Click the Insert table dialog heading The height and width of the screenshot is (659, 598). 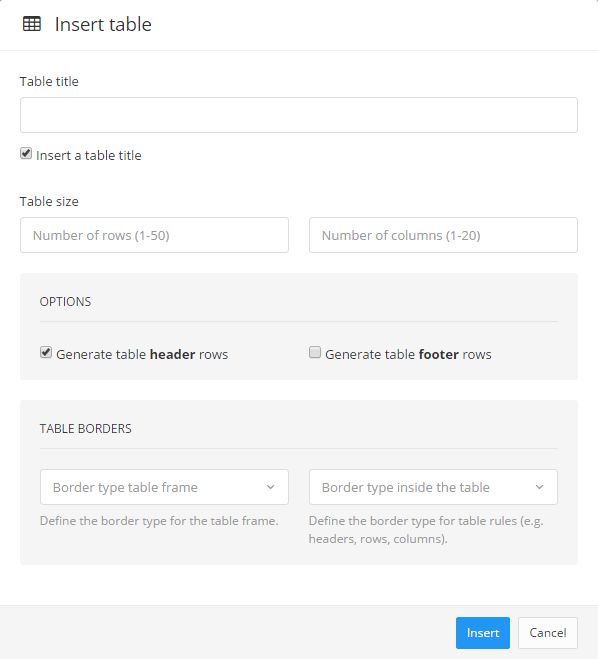coord(103,24)
